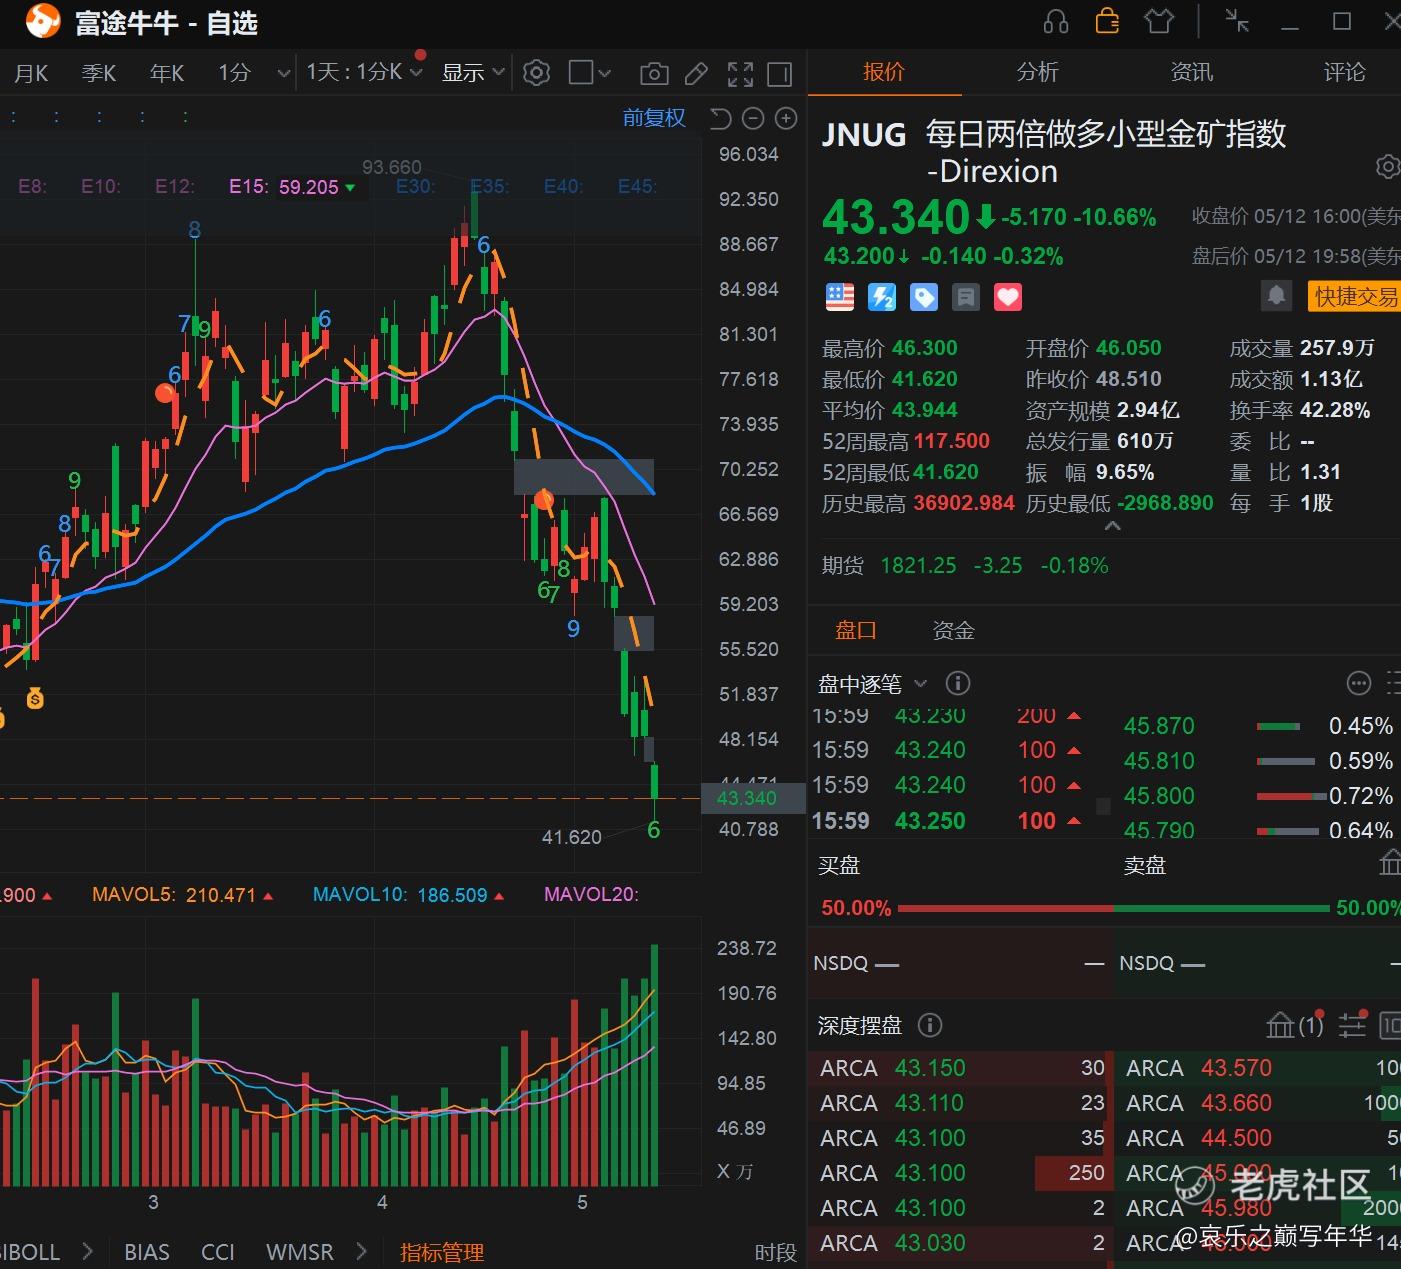
Task: Toggle the right sidebar panel icon
Action: tap(780, 73)
